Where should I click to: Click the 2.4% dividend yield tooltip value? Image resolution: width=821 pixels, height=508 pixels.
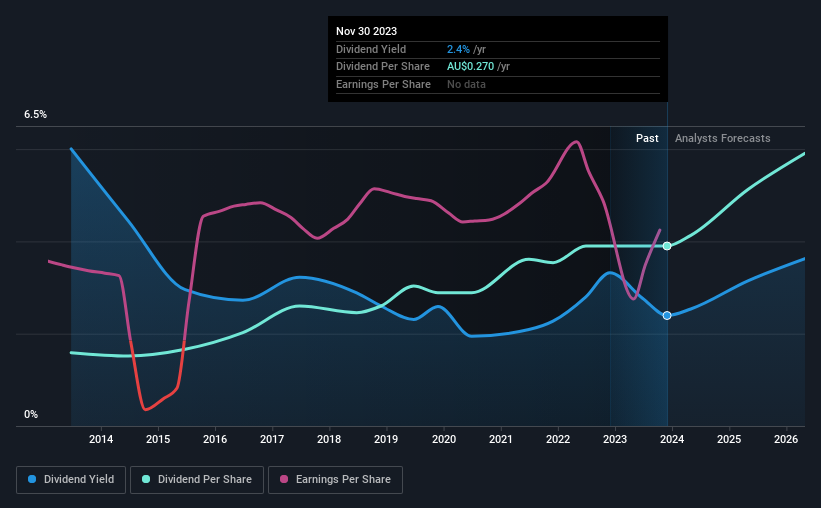pos(458,49)
